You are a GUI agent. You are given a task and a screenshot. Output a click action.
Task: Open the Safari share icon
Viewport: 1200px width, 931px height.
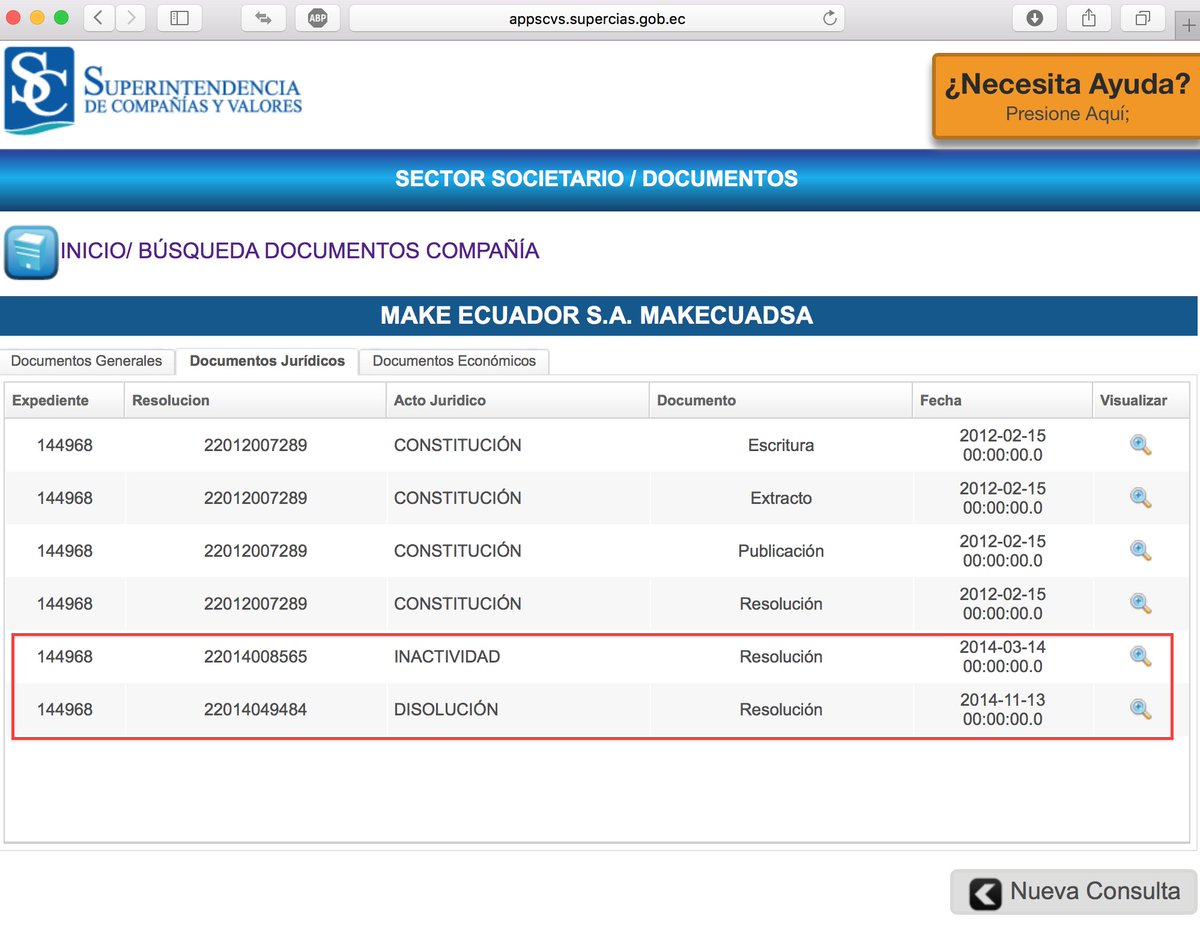[x=1089, y=18]
